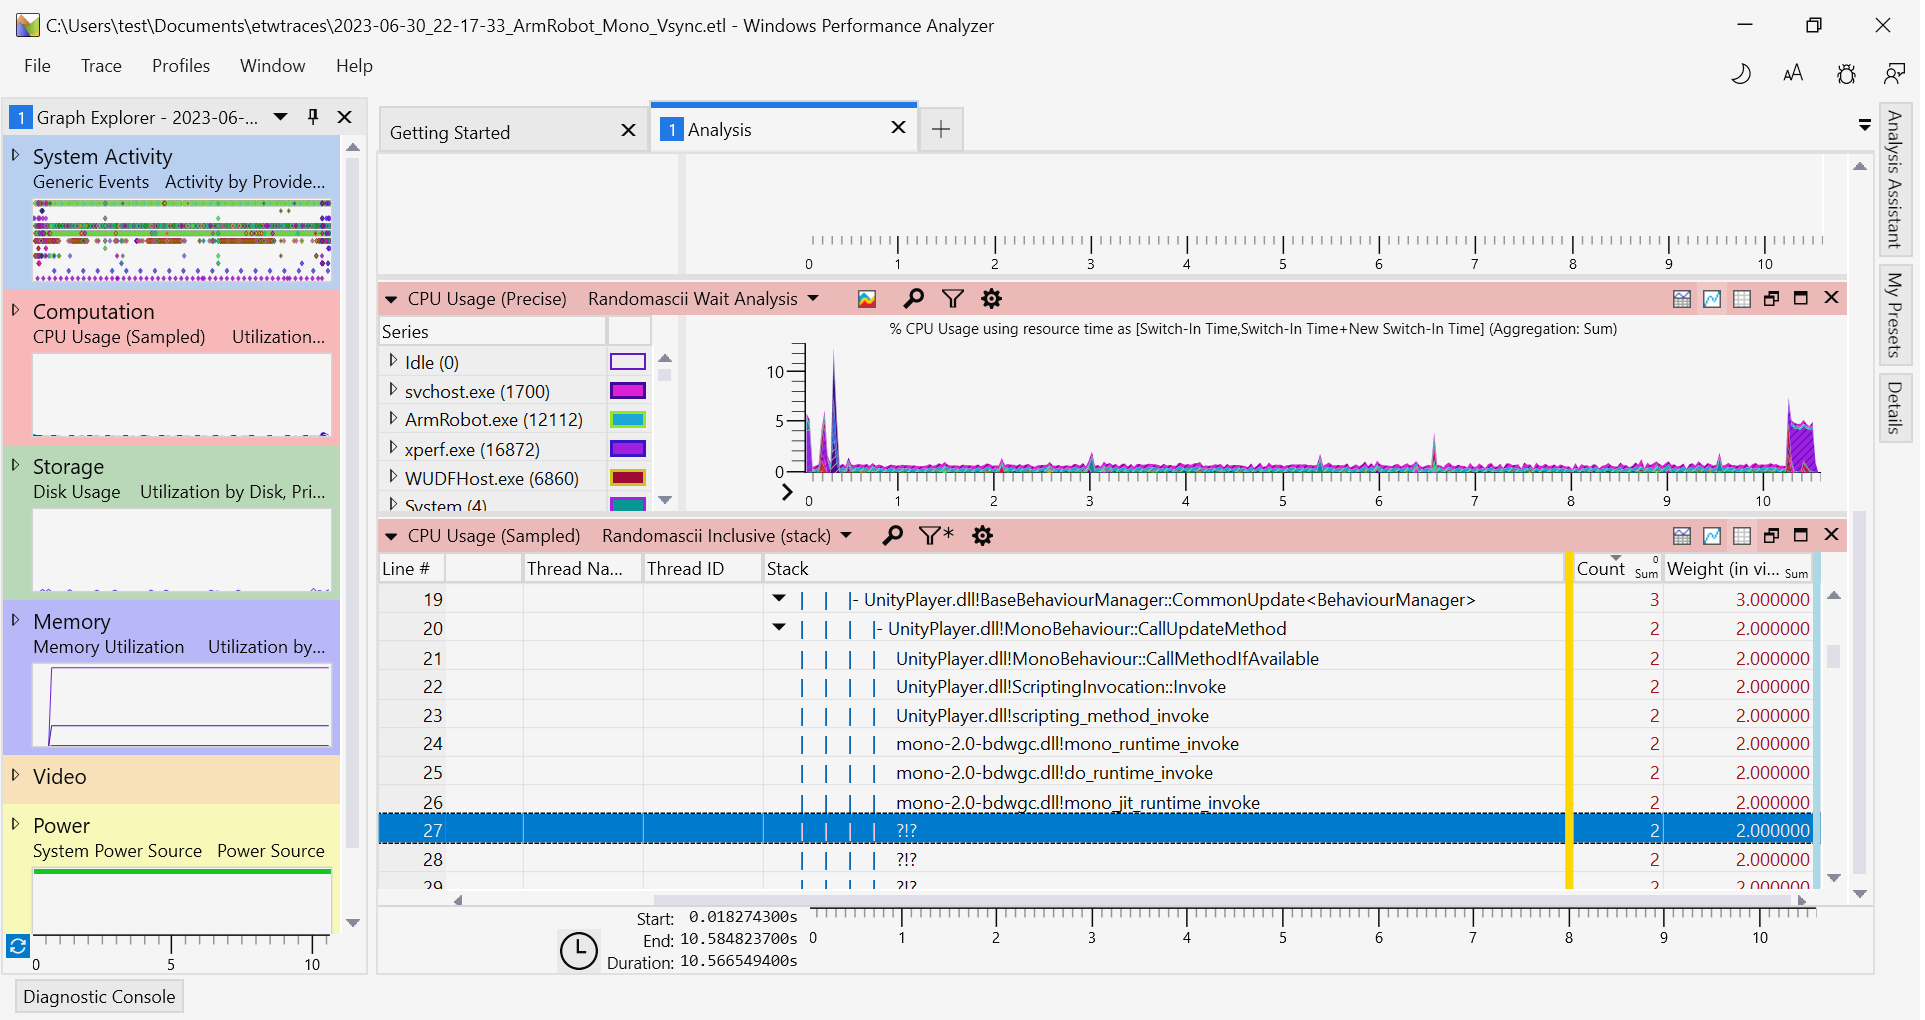Expand the Idle (0) series

coord(393,361)
